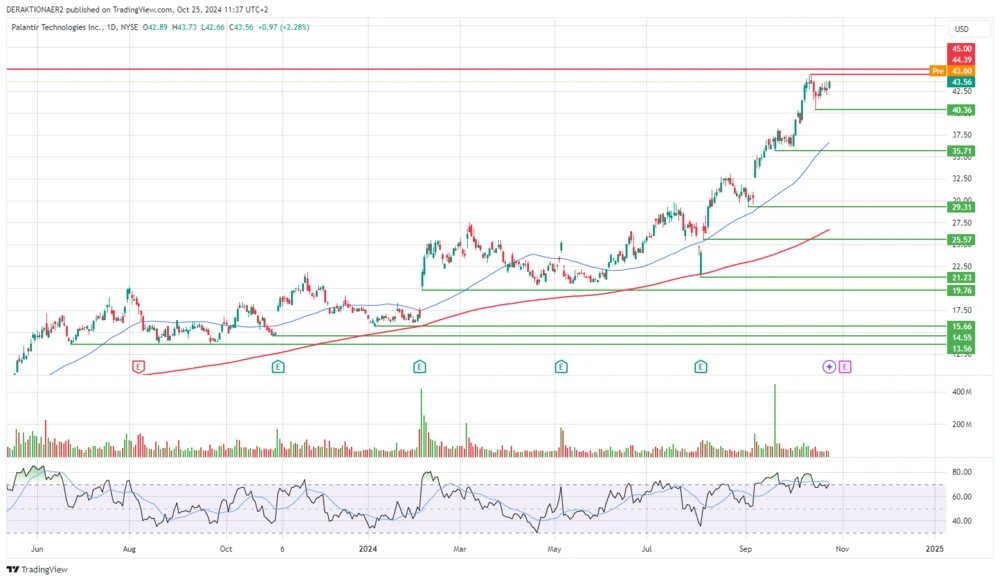The image size is (1000, 581).
Task: Click the earnings E icon below August
Action: [x=137, y=366]
